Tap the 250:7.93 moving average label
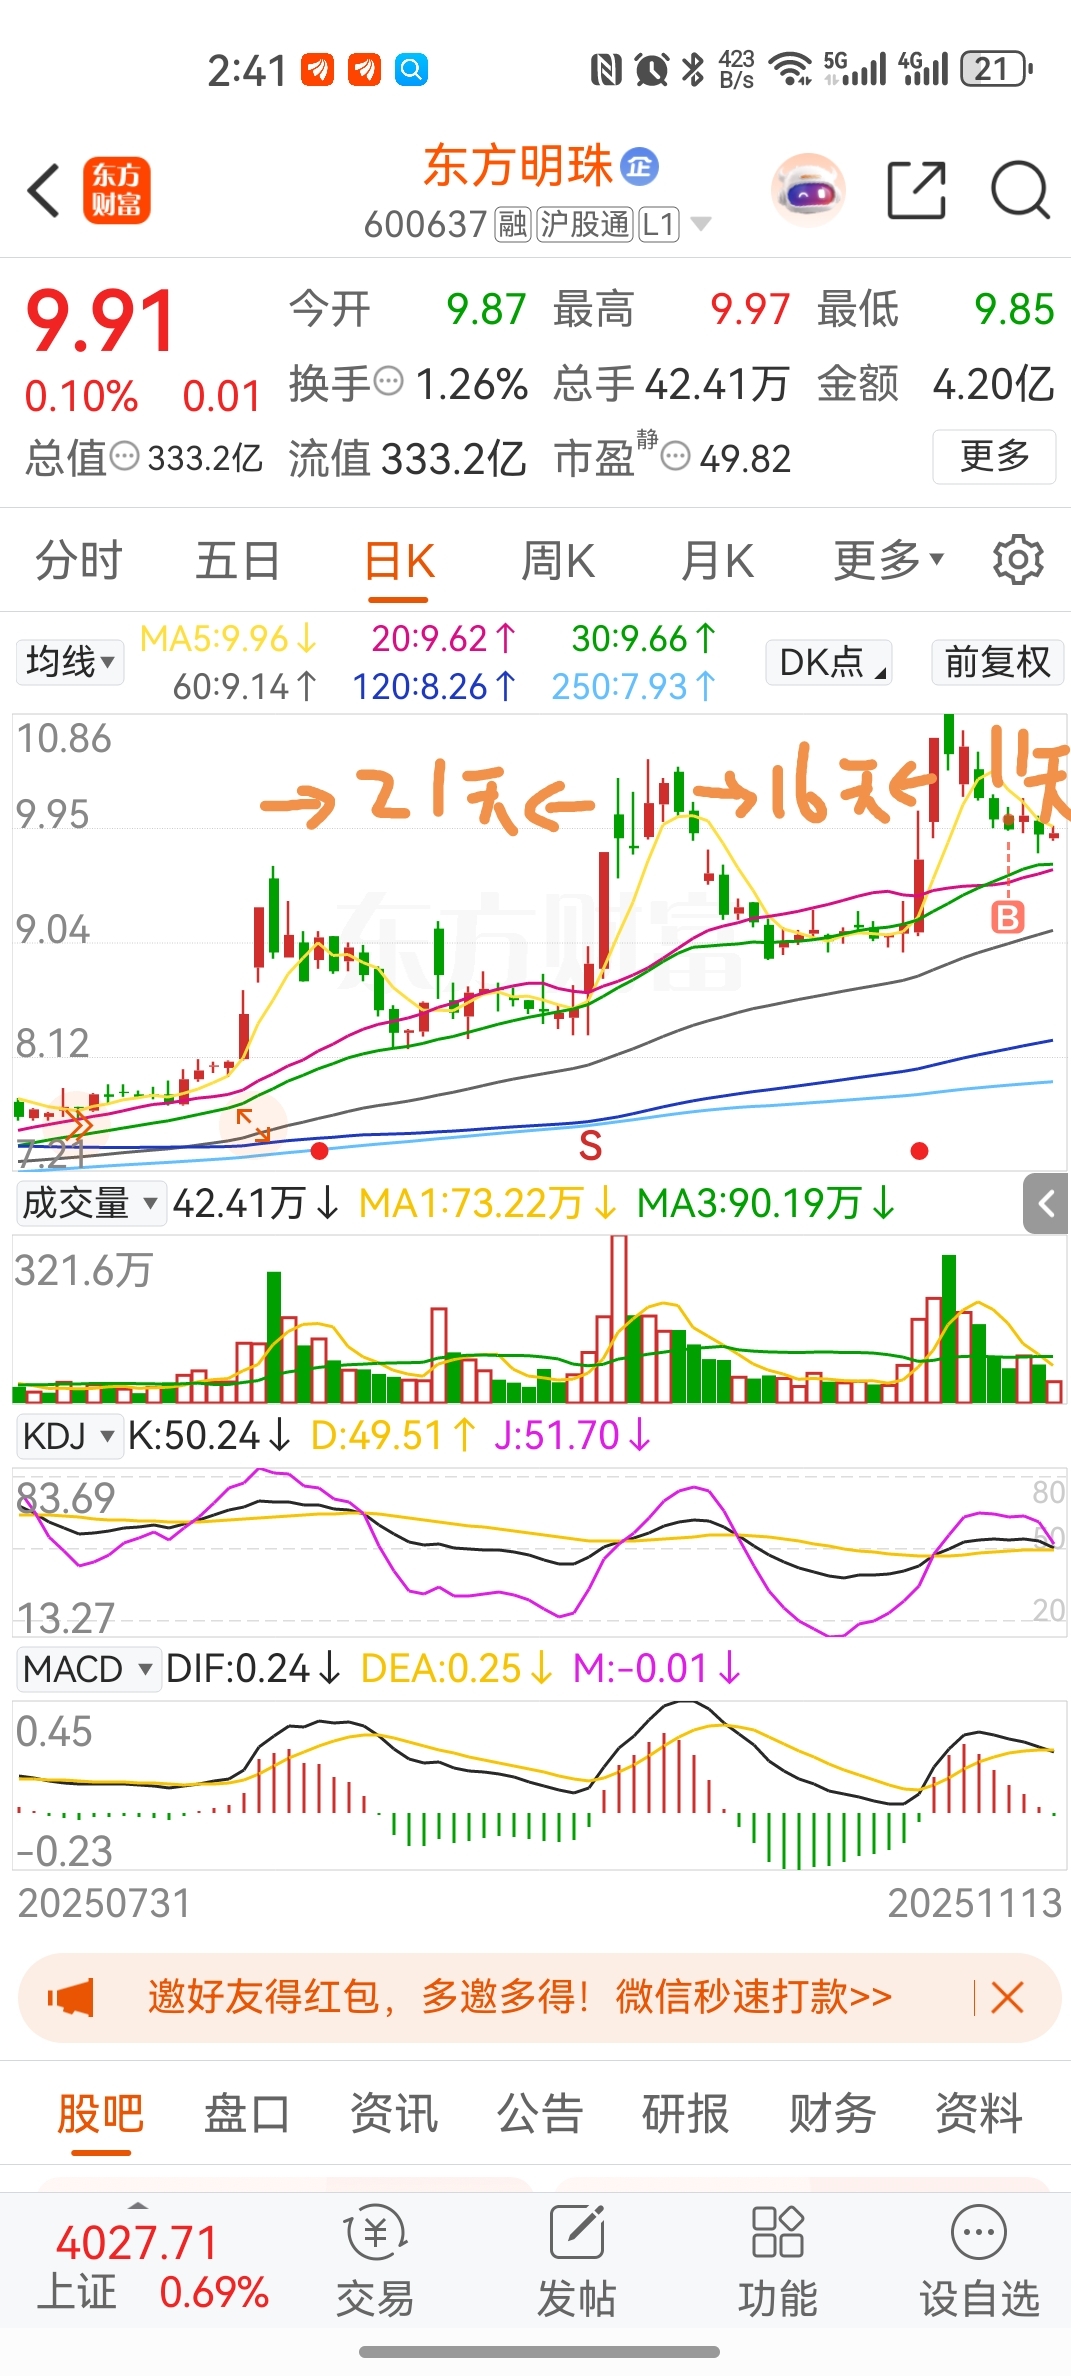 (634, 687)
